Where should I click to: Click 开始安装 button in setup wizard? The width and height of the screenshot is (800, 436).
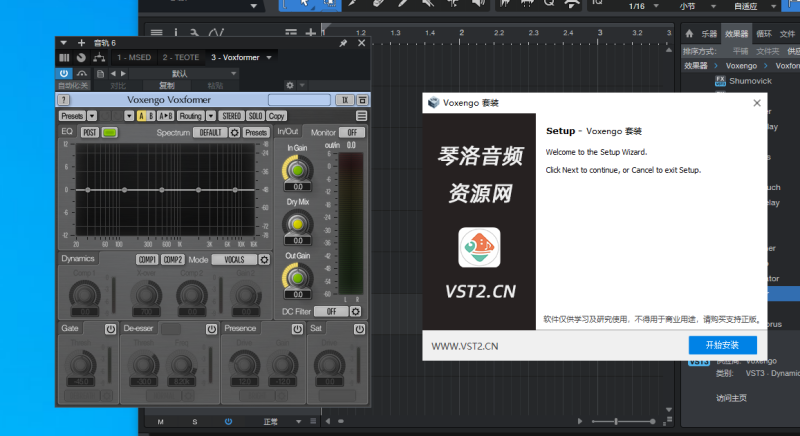tap(722, 345)
